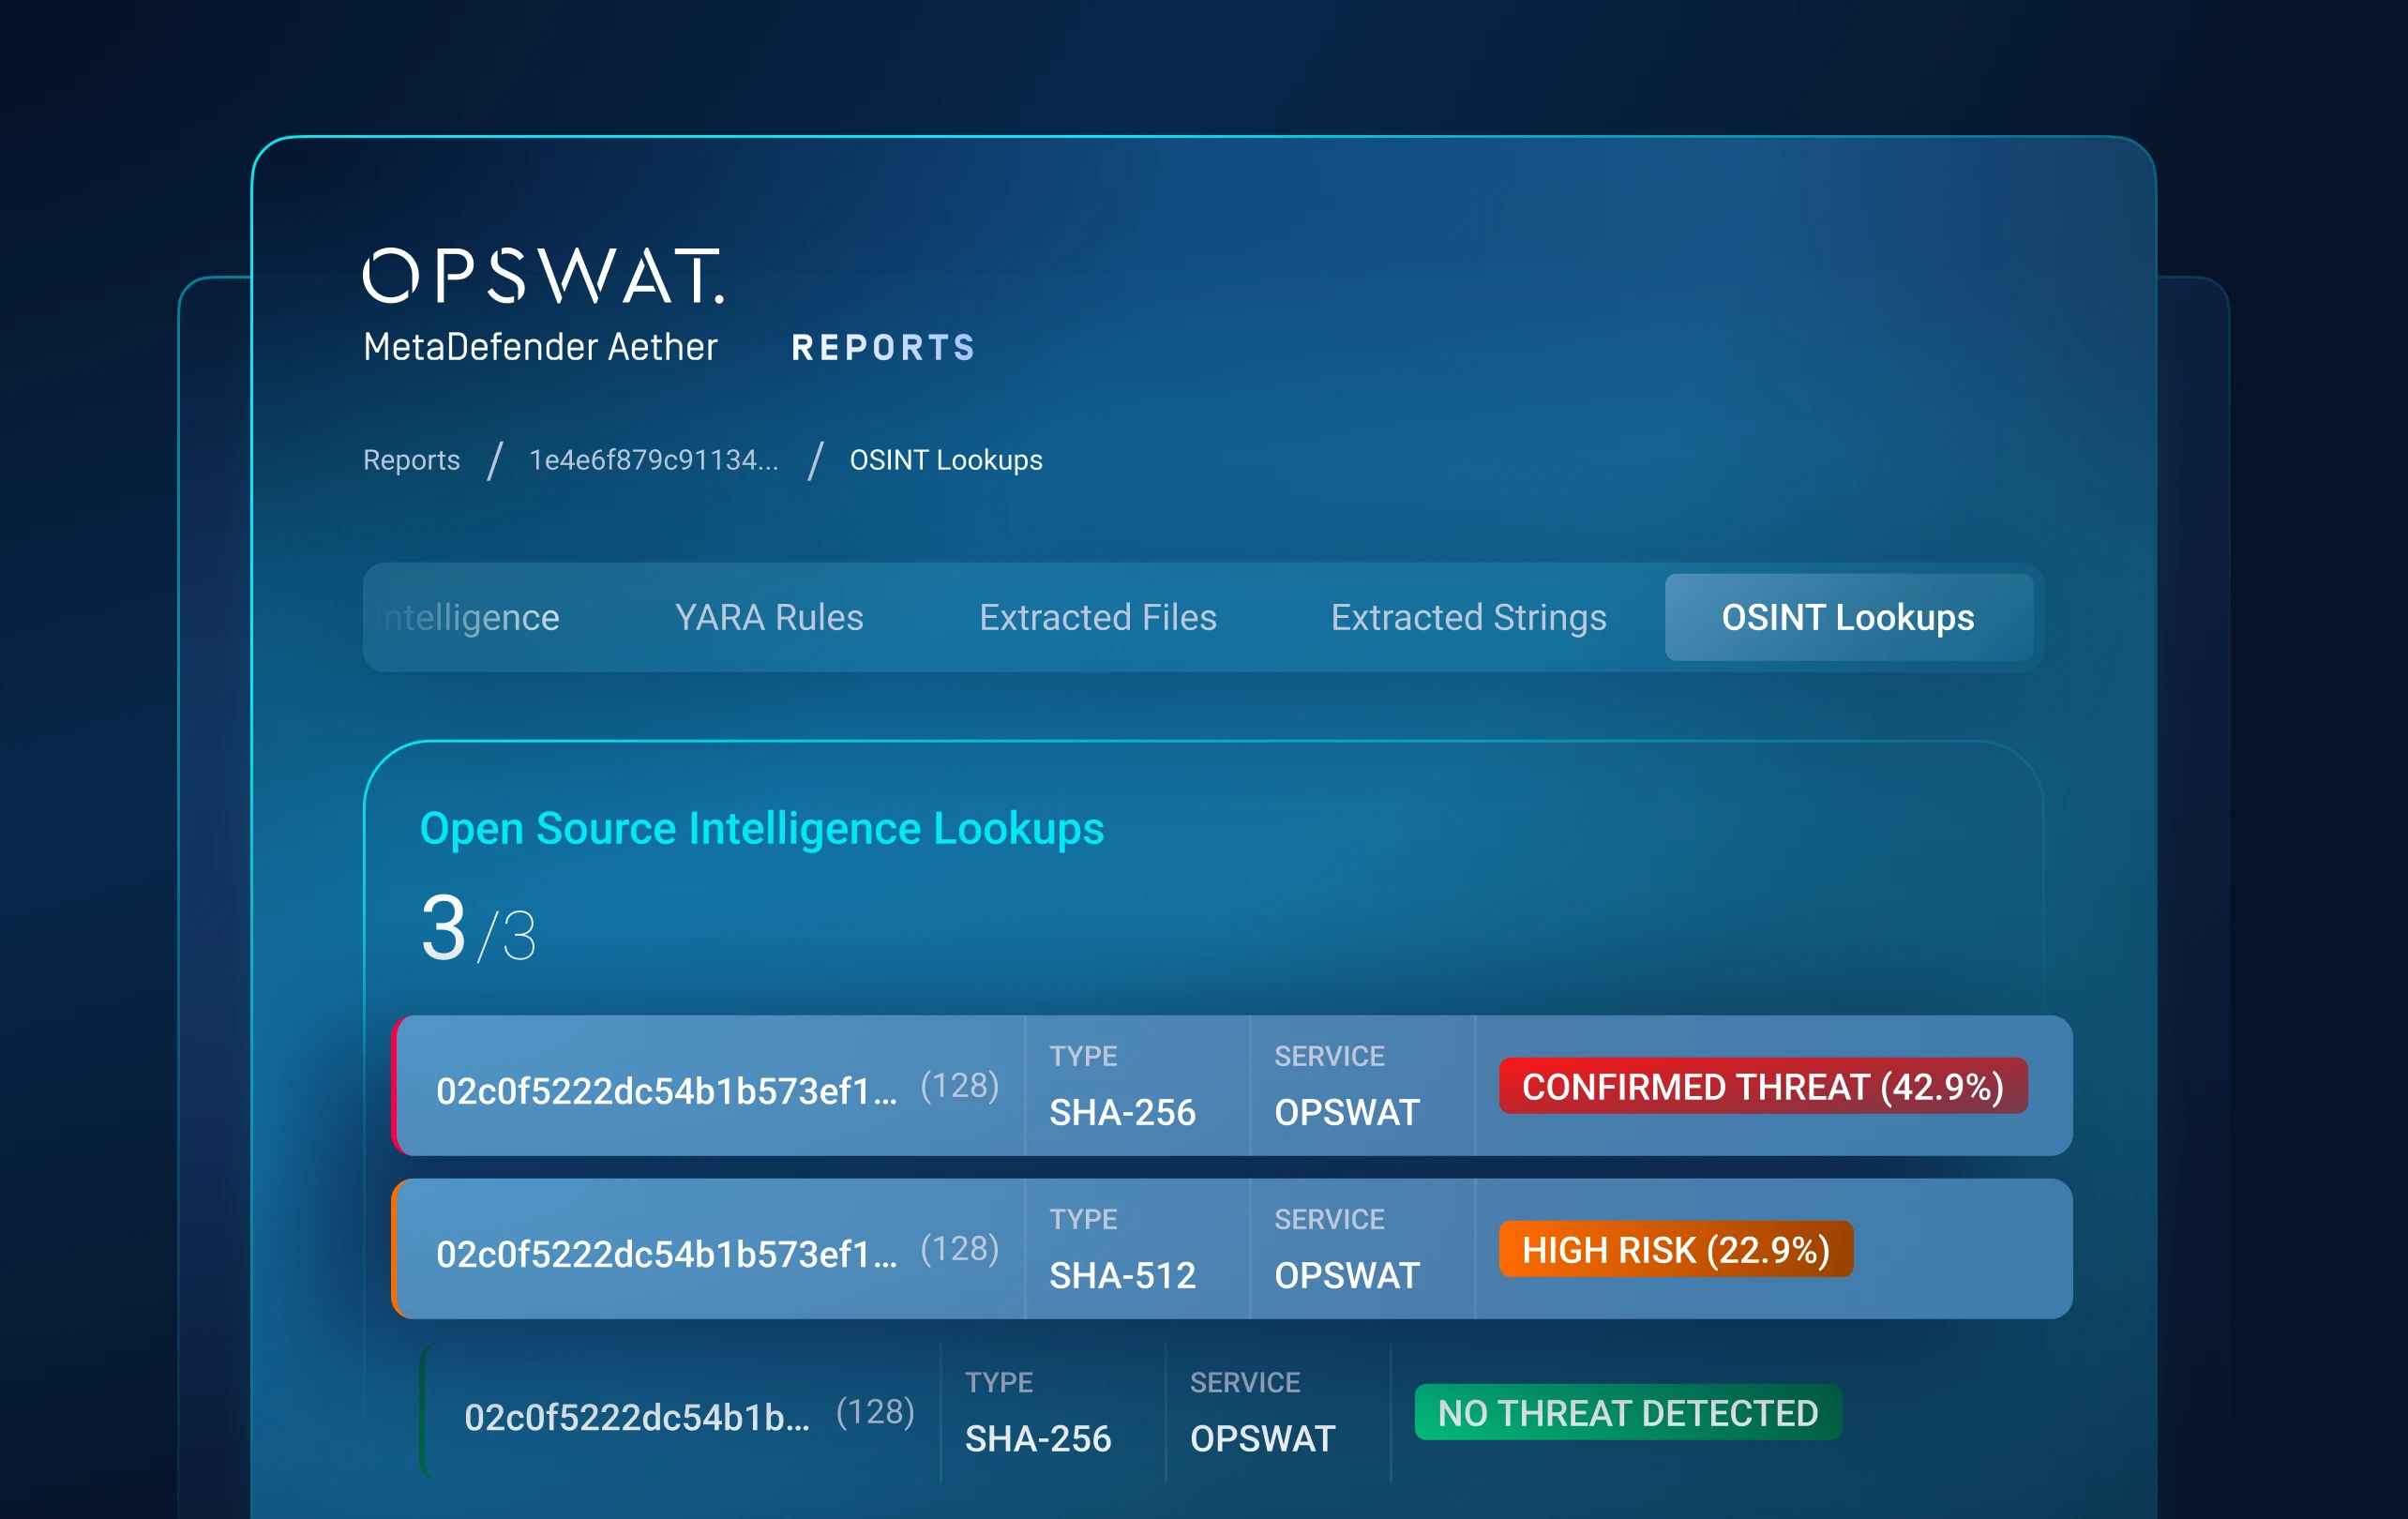Open the REPORTS header link
The width and height of the screenshot is (2408, 1519).
coord(883,348)
